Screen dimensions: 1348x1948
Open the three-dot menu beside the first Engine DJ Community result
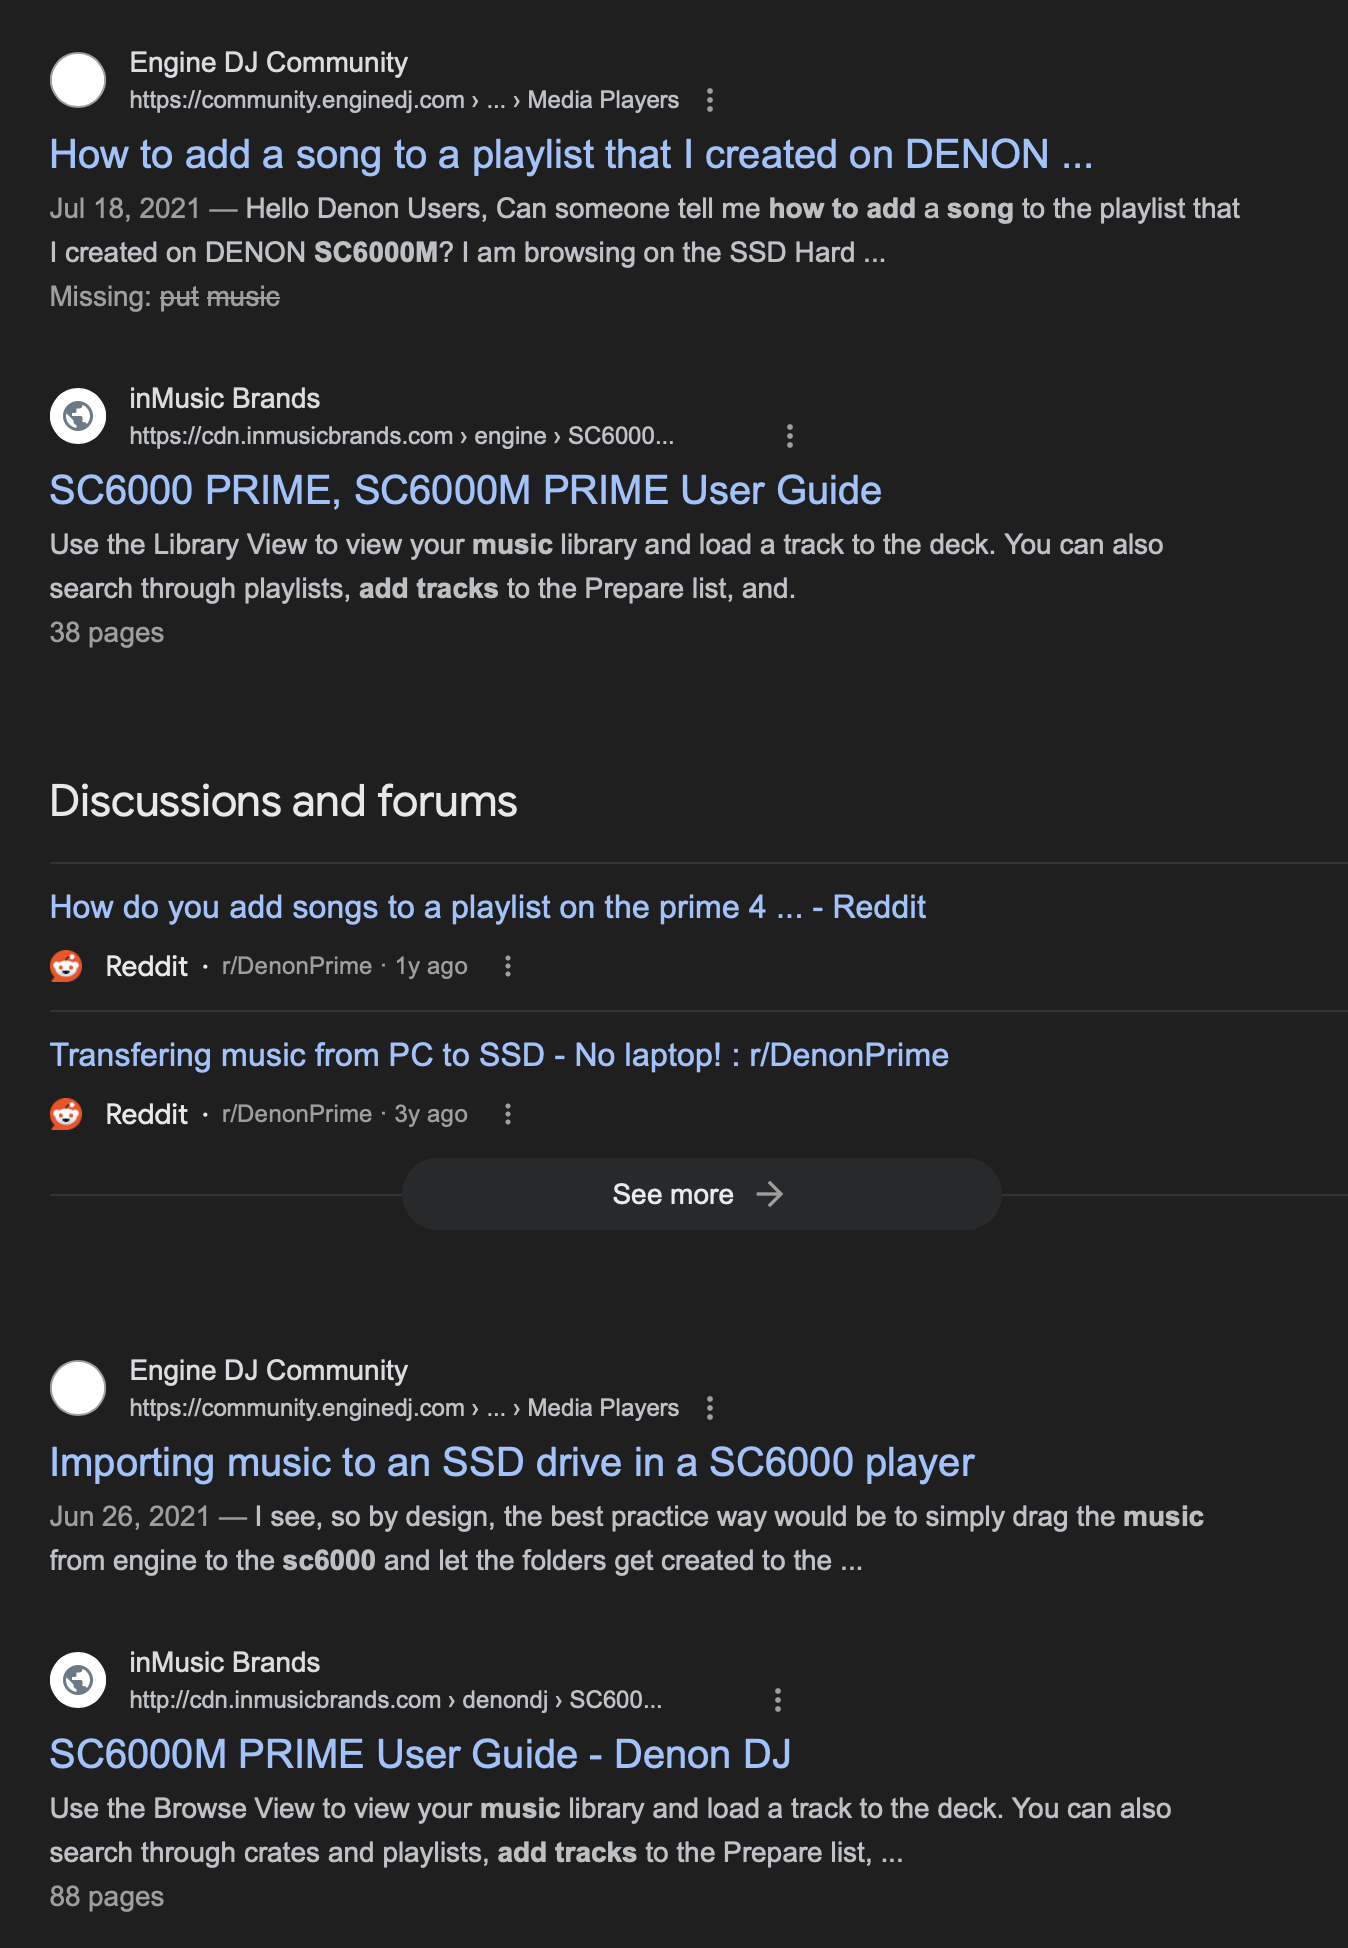(x=710, y=100)
